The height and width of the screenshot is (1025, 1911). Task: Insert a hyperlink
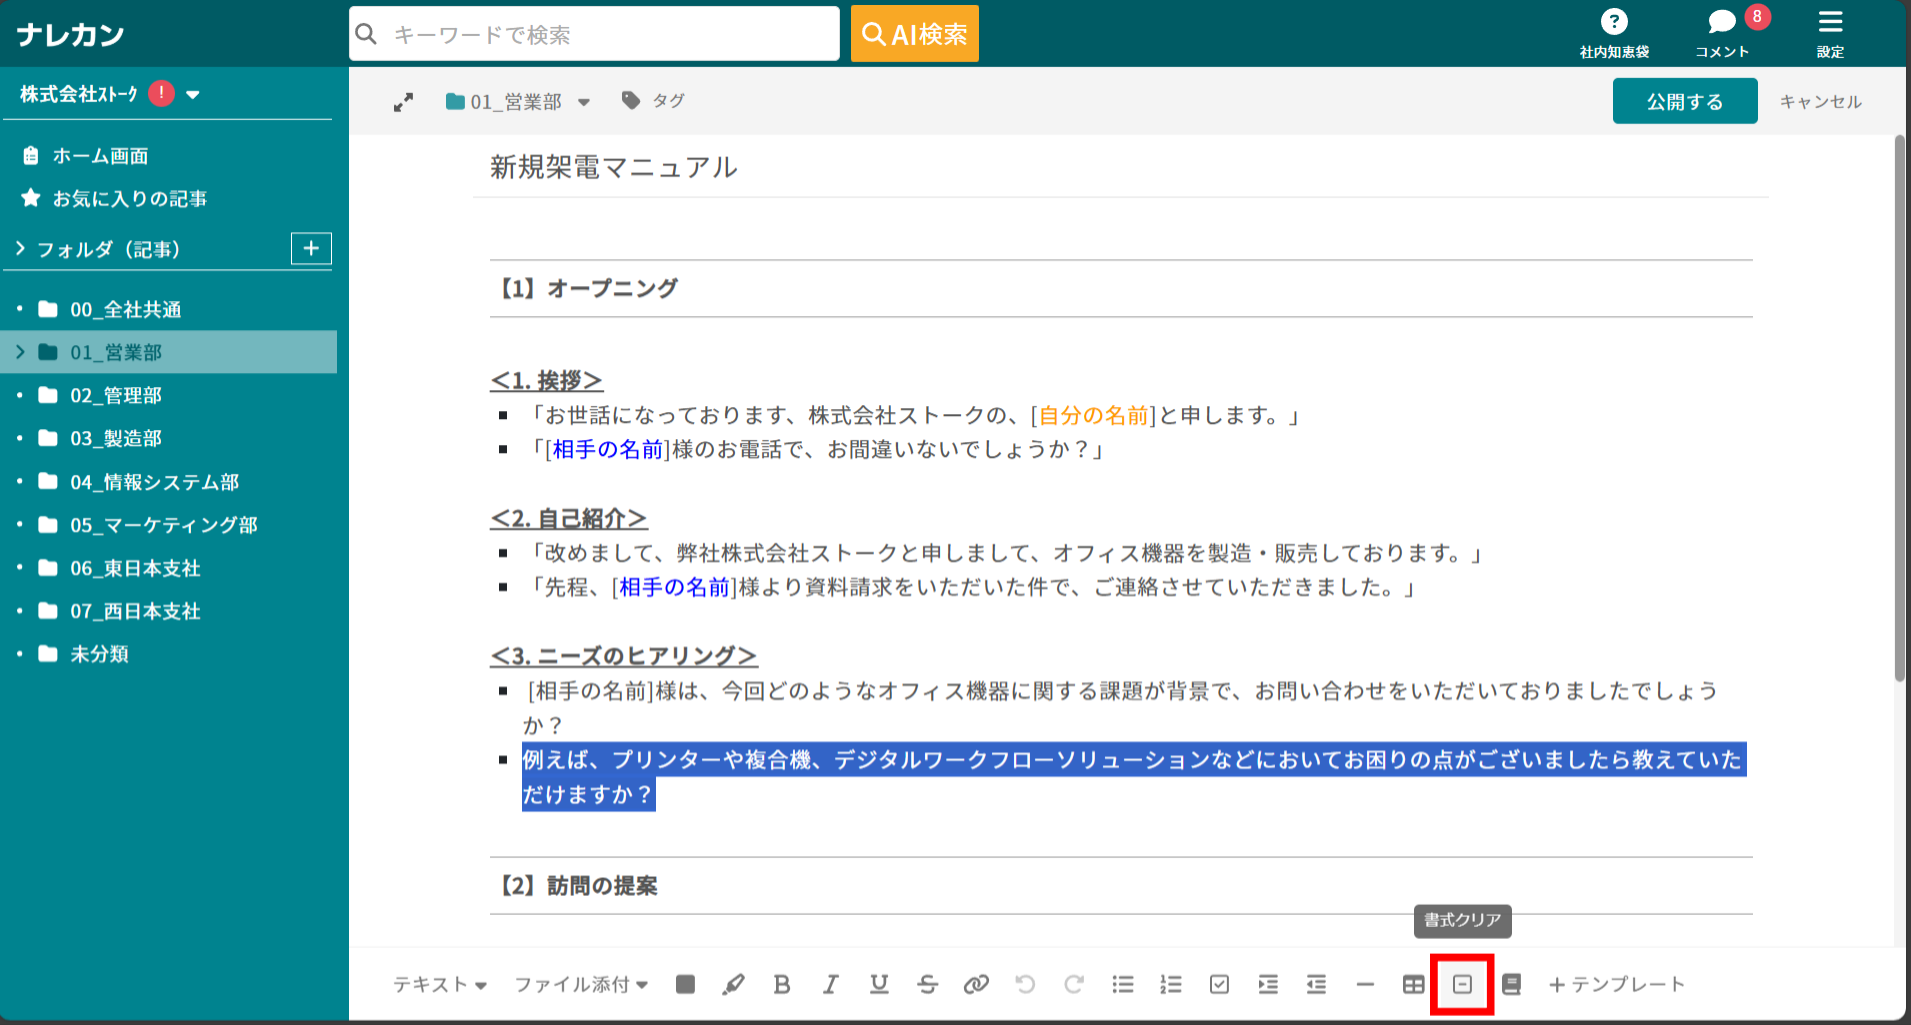pos(976,984)
